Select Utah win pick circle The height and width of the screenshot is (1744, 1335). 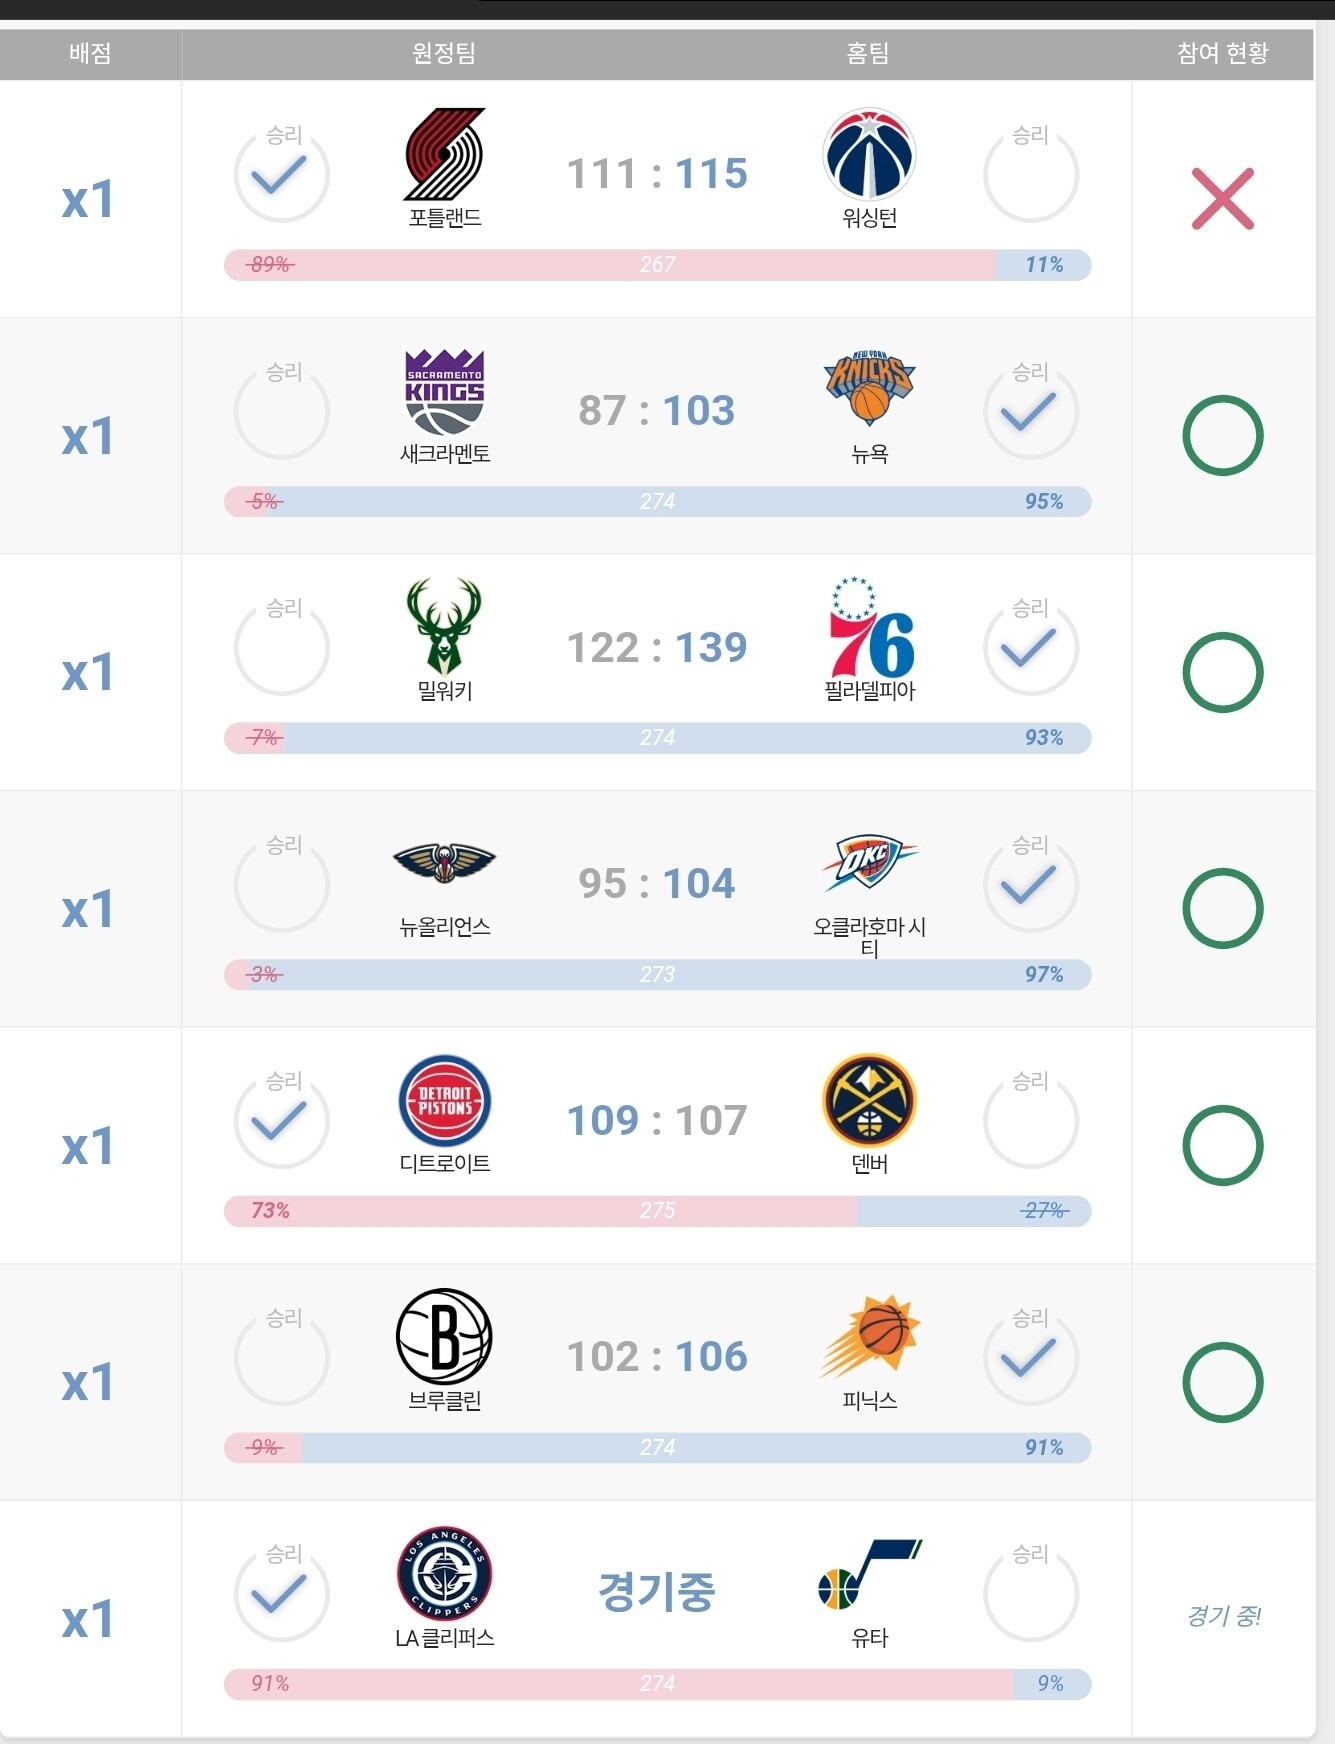[1030, 1594]
